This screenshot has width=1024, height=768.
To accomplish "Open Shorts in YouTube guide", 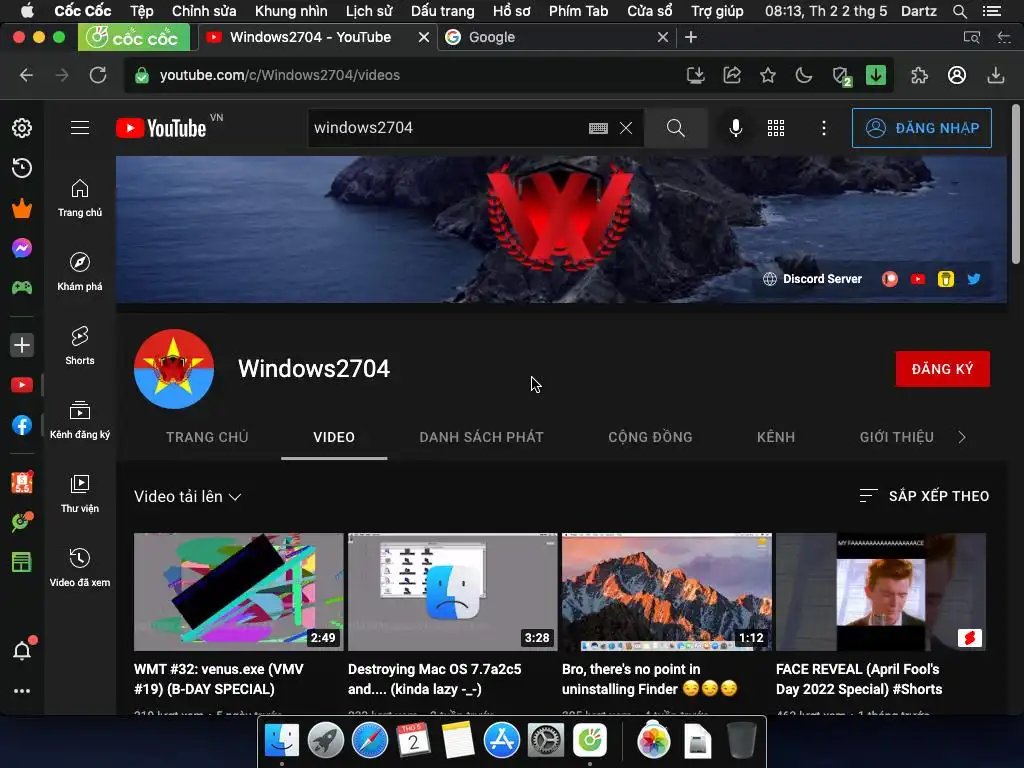I will (x=80, y=346).
